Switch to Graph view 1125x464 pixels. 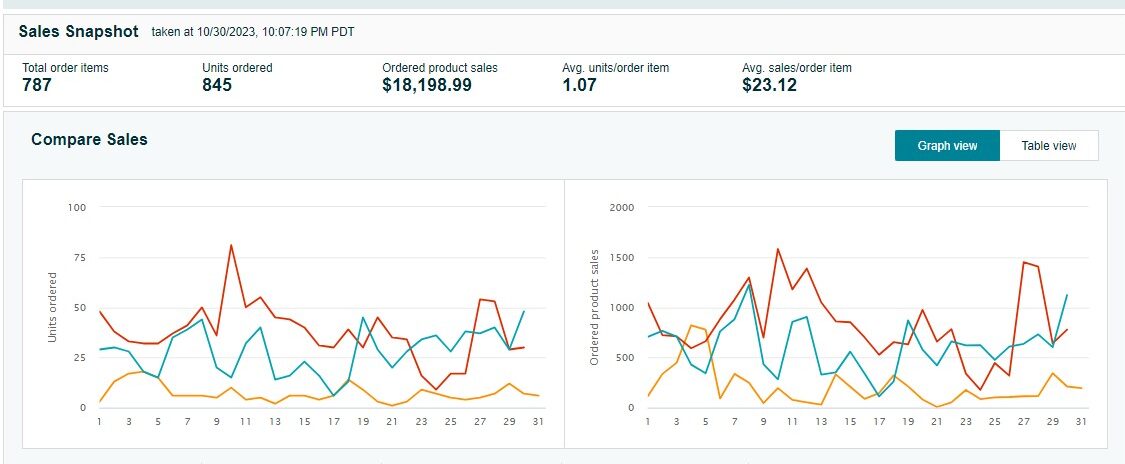pos(947,146)
